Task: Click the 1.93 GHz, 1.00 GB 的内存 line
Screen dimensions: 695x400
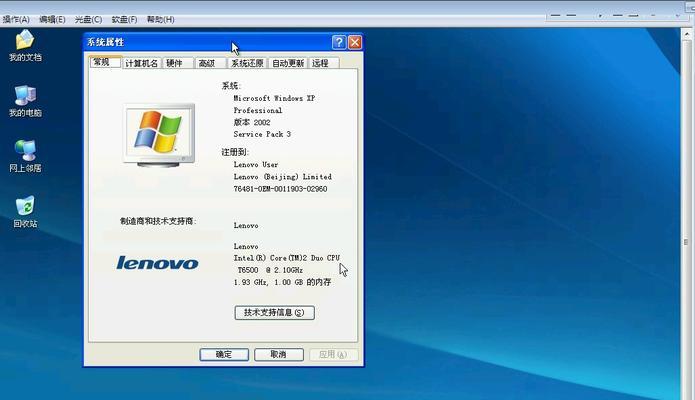Action: pyautogui.click(x=282, y=282)
